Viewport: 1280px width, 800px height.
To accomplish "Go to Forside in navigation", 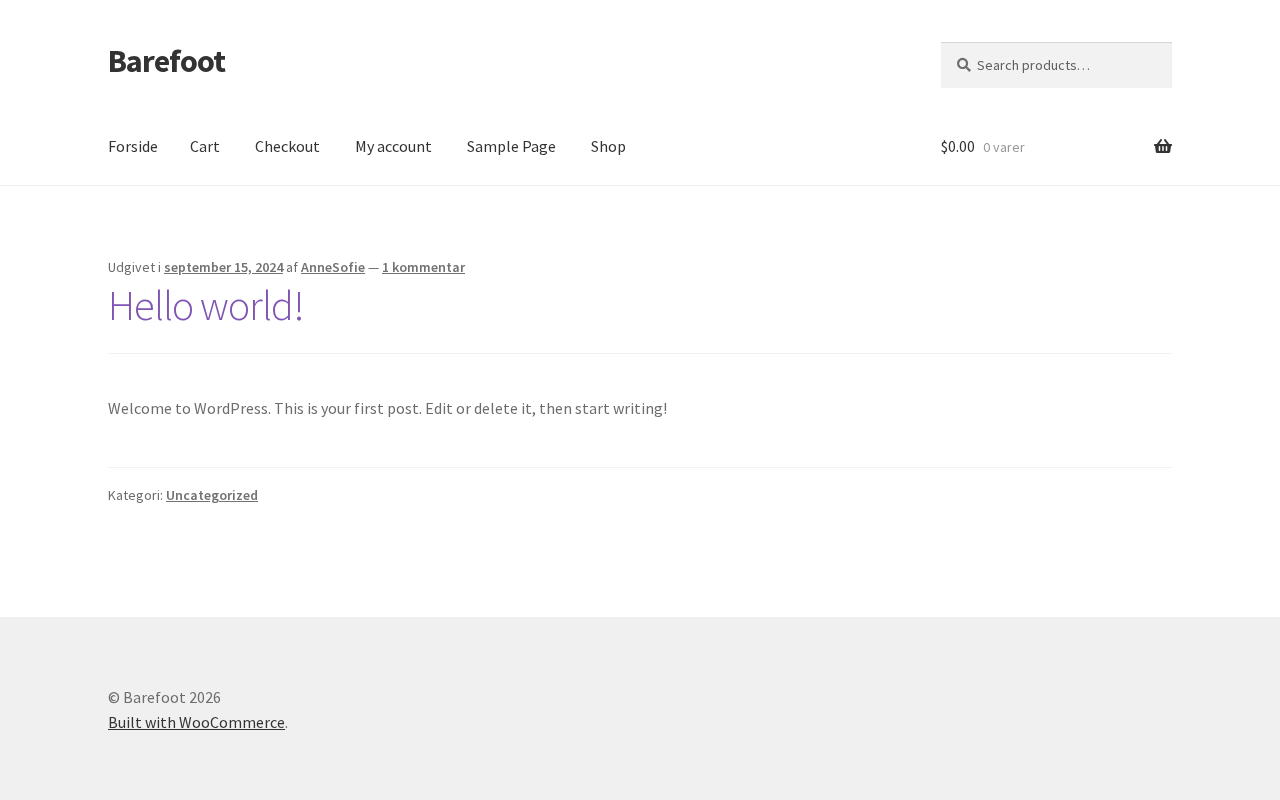I will (132, 147).
